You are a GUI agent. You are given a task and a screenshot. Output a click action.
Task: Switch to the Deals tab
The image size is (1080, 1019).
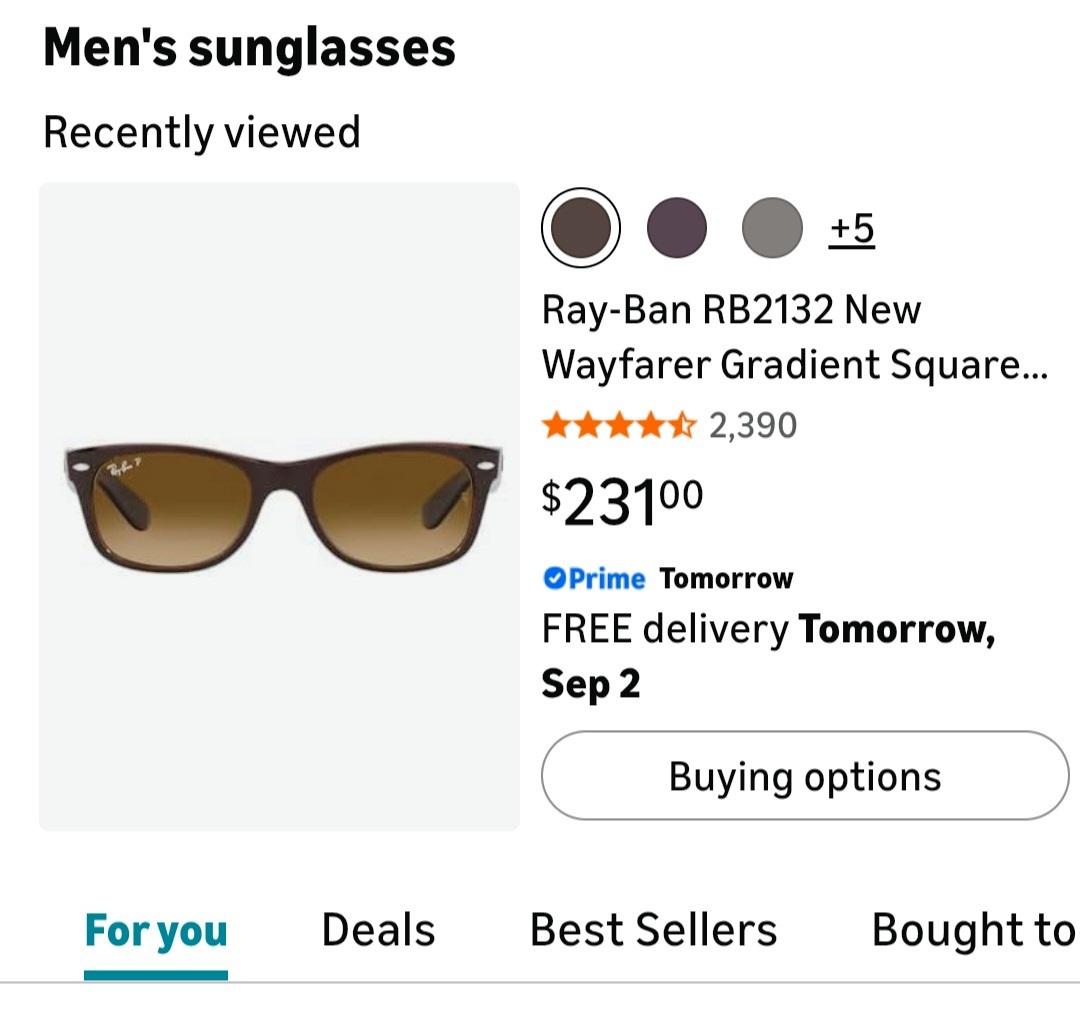pos(378,930)
